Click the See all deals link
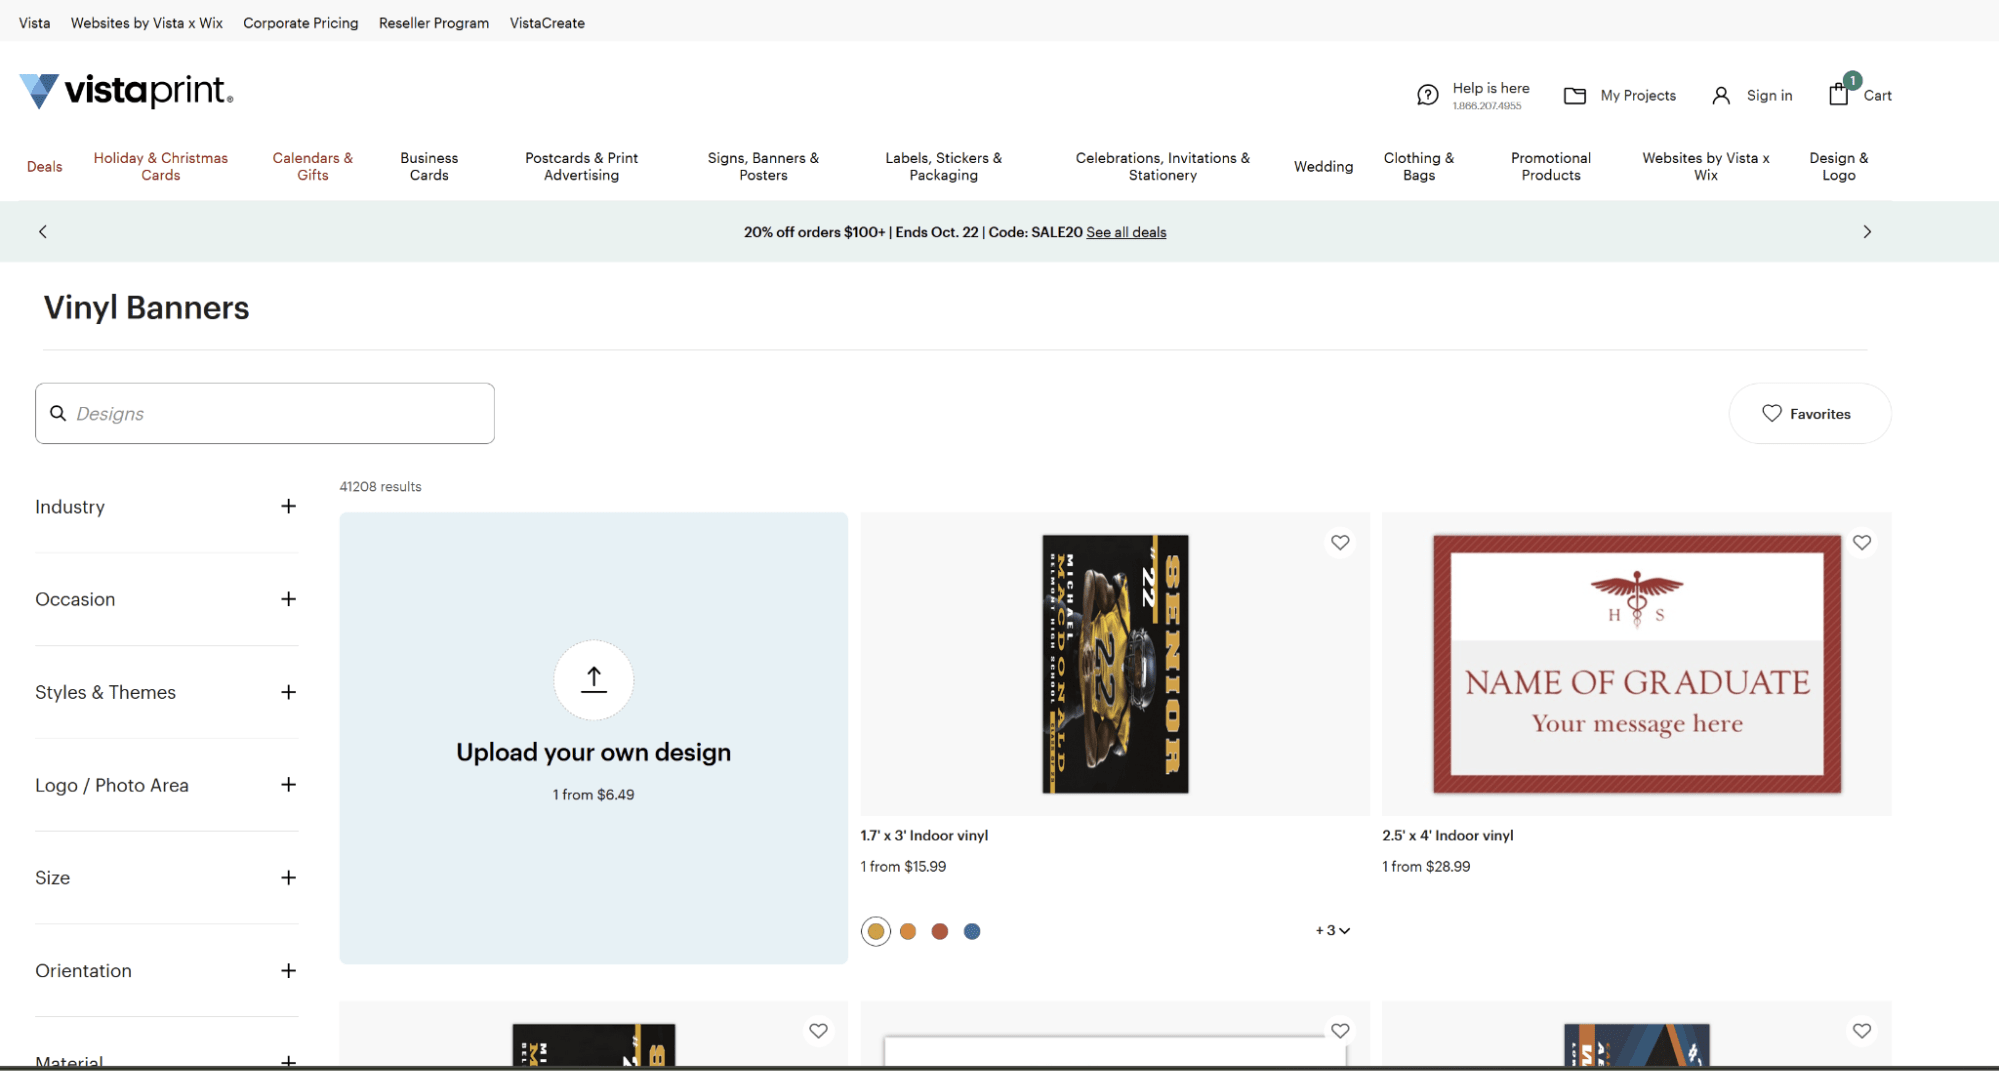 [1126, 232]
